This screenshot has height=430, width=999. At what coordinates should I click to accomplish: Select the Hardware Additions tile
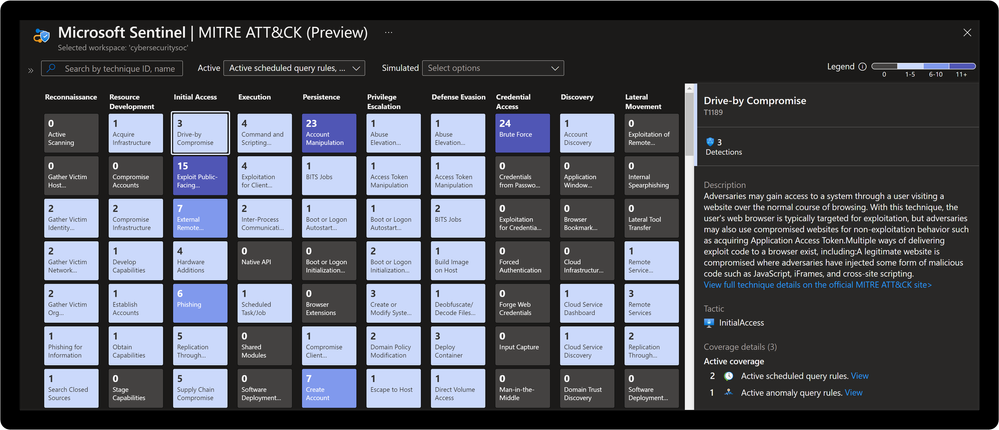click(x=200, y=260)
